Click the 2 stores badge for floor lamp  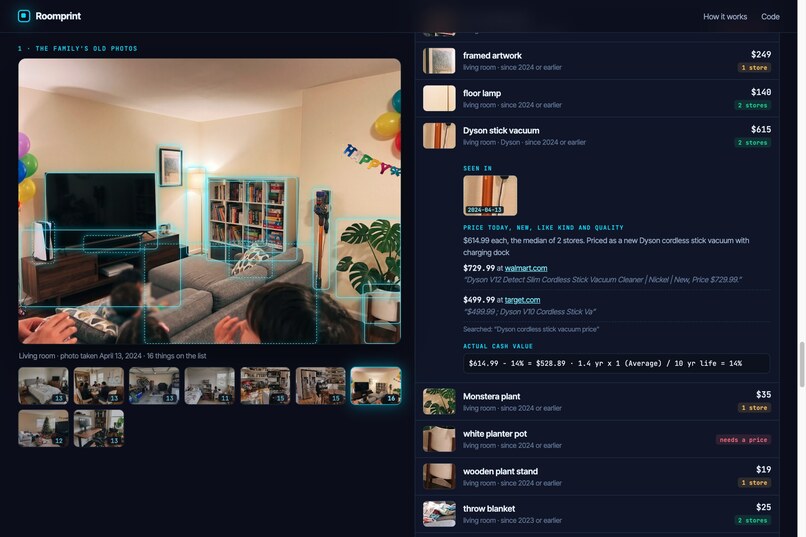pos(753,105)
